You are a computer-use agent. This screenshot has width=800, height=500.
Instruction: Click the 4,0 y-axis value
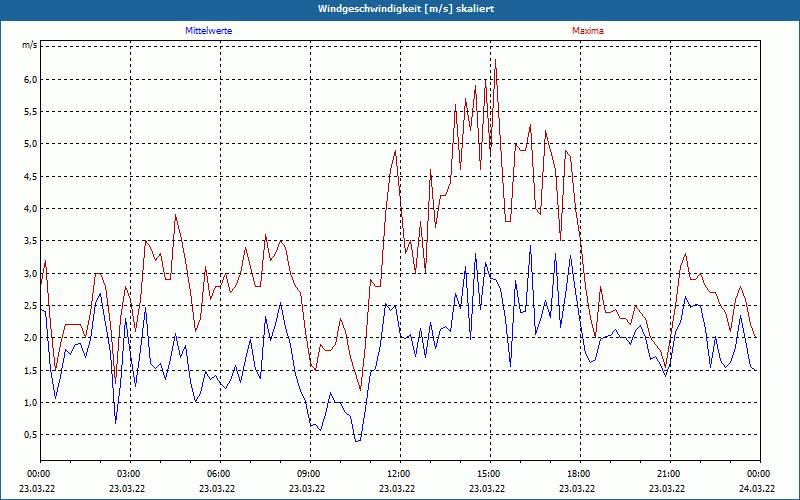coord(31,208)
